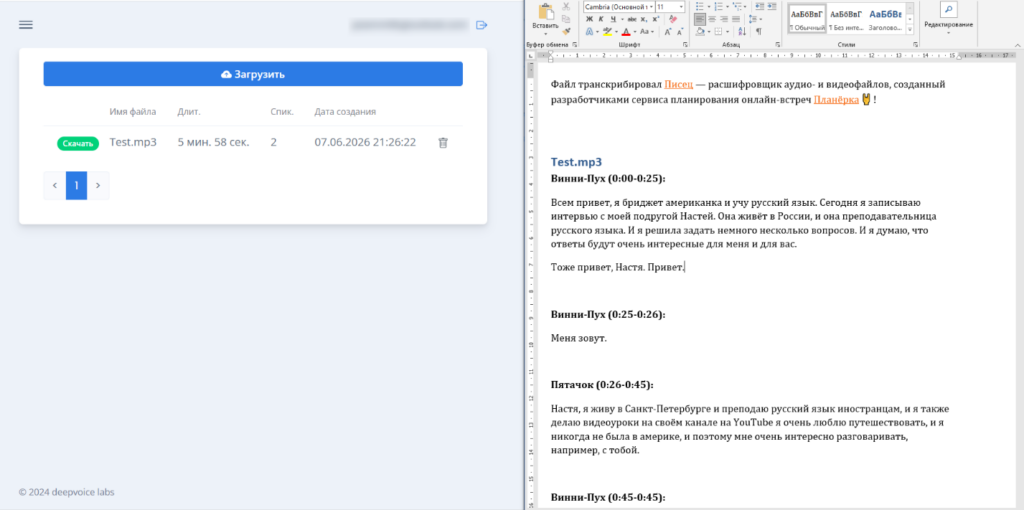Open the bullet library dropdown arrow

pos(709,7)
